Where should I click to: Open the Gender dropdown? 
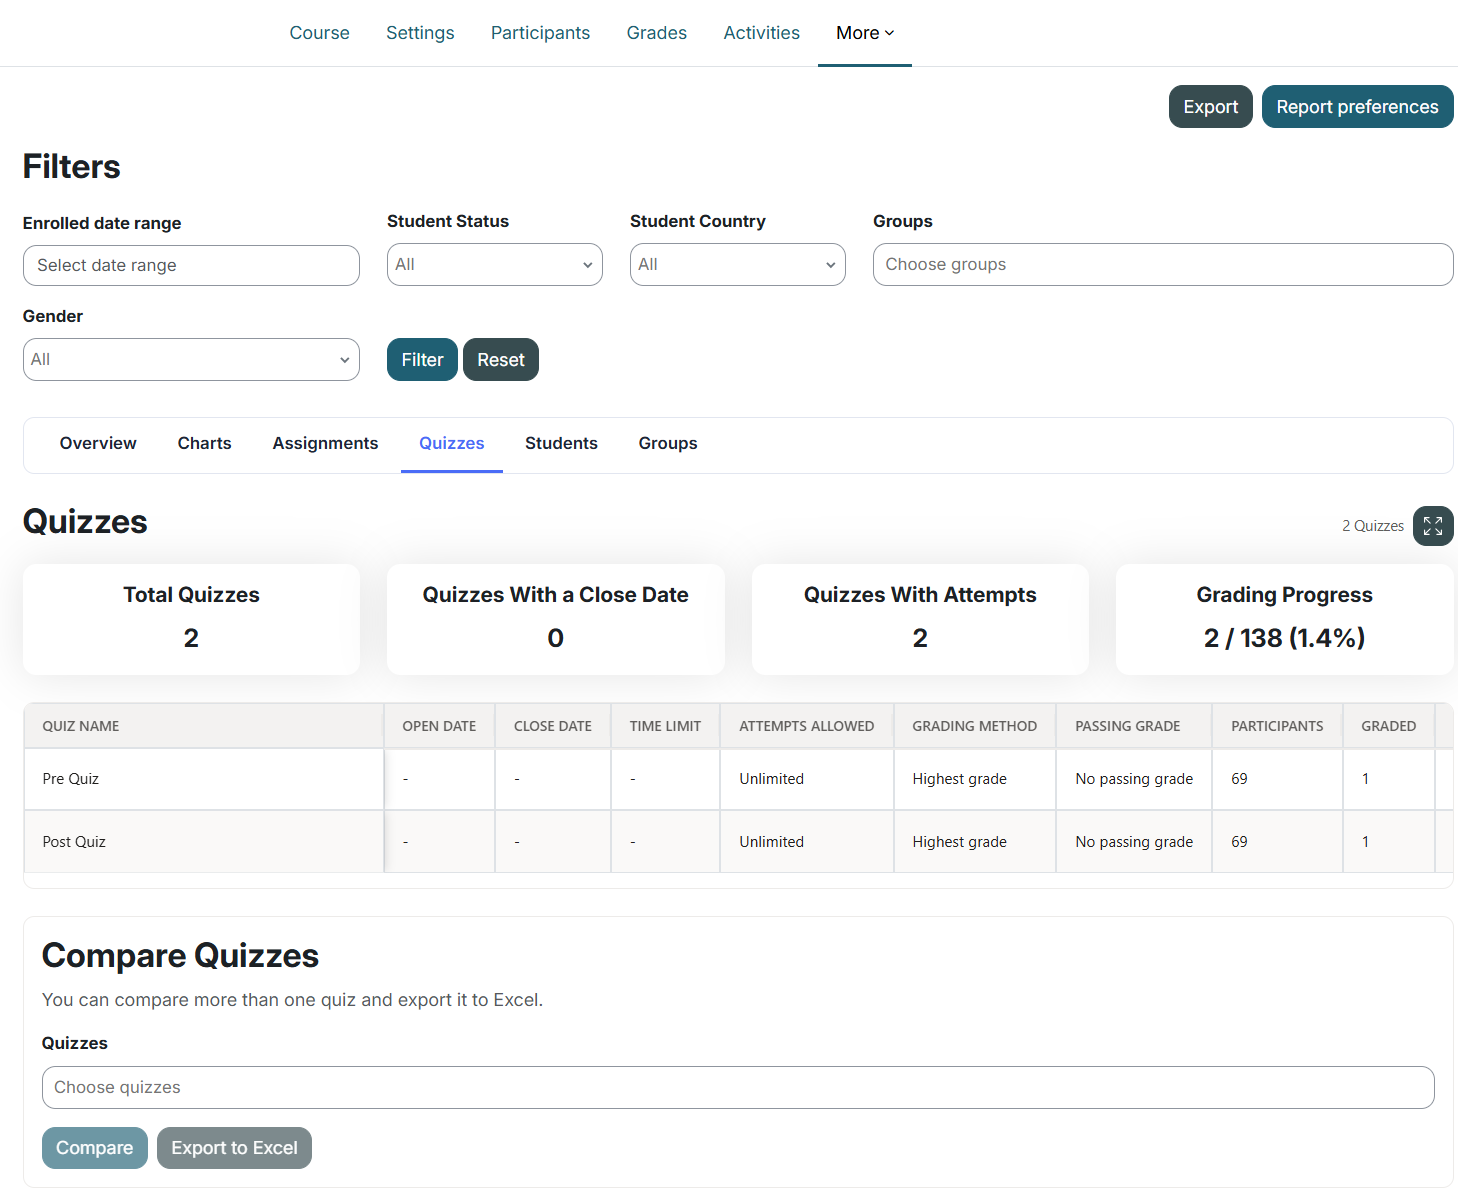[x=191, y=360]
